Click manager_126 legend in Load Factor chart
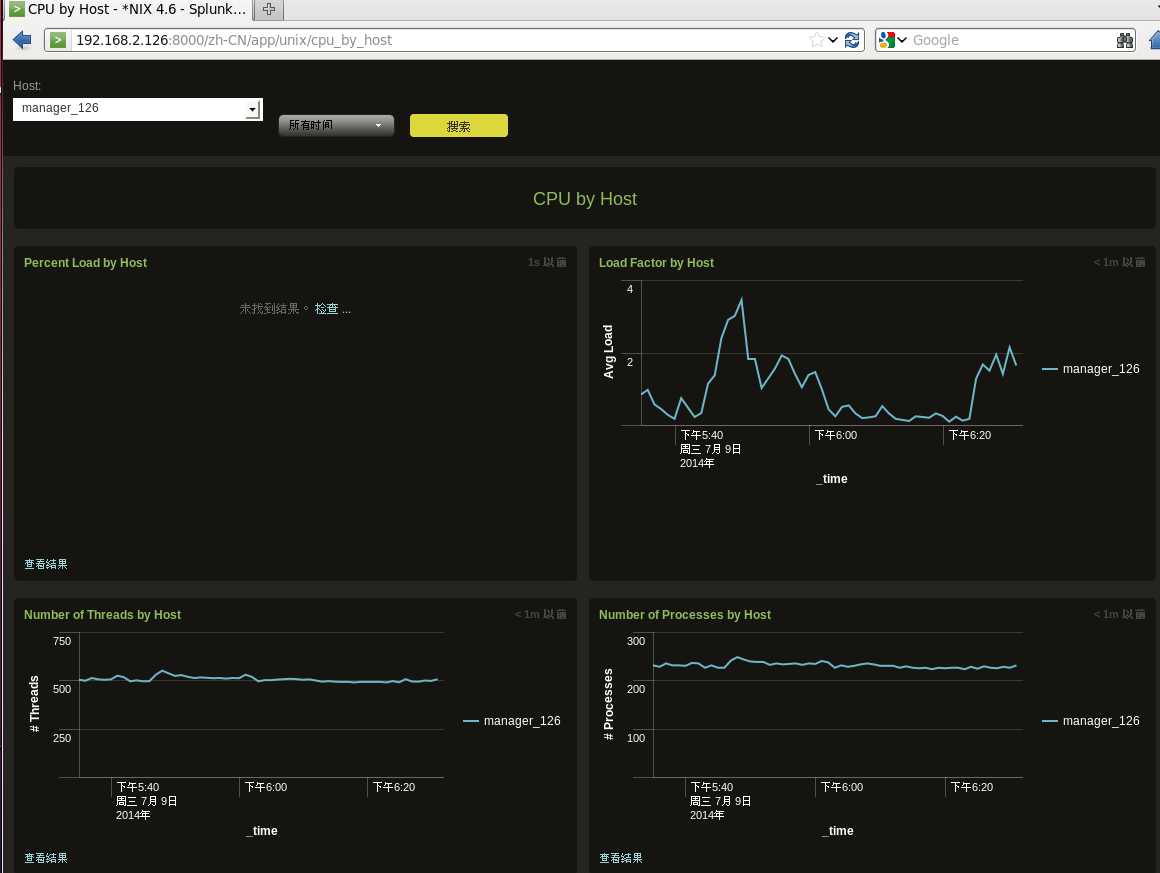The height and width of the screenshot is (873, 1160). (1090, 368)
